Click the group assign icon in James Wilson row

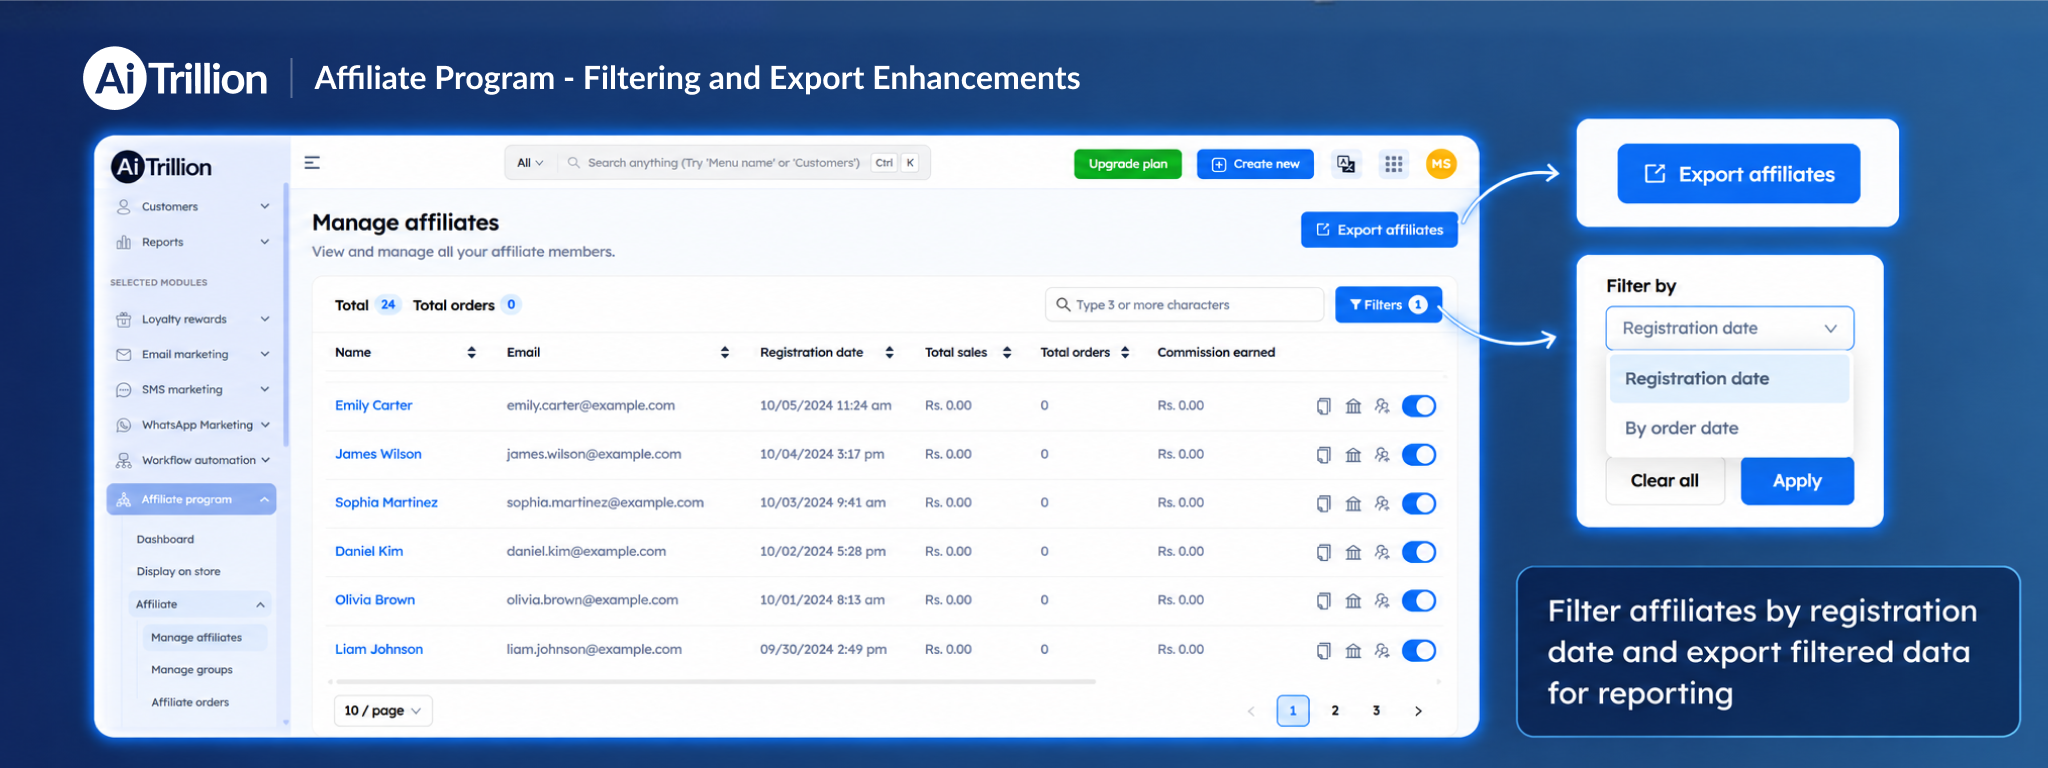coord(1382,455)
